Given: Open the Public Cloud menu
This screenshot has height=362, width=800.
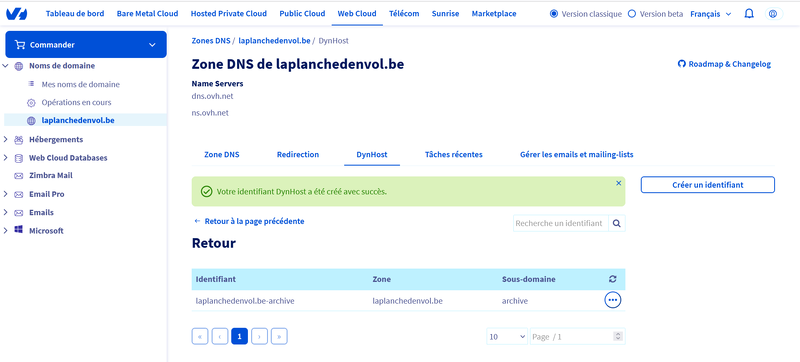Looking at the screenshot, I should click(302, 14).
